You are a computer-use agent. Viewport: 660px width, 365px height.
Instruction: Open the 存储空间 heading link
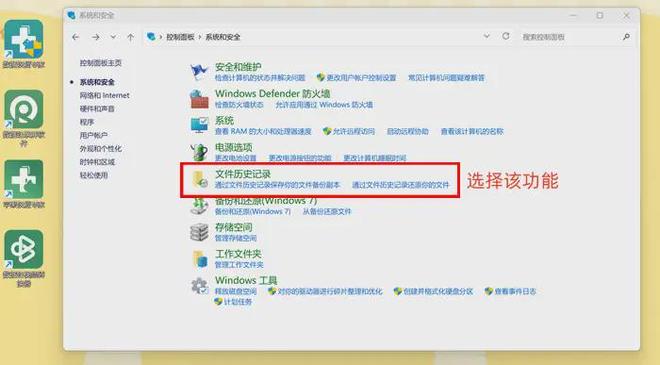coord(234,227)
